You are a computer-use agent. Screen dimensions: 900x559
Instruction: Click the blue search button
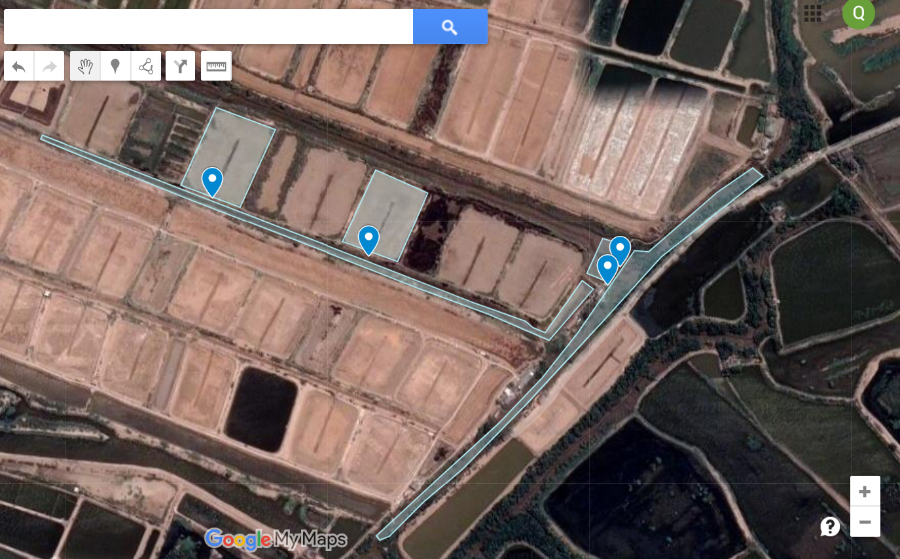point(450,27)
